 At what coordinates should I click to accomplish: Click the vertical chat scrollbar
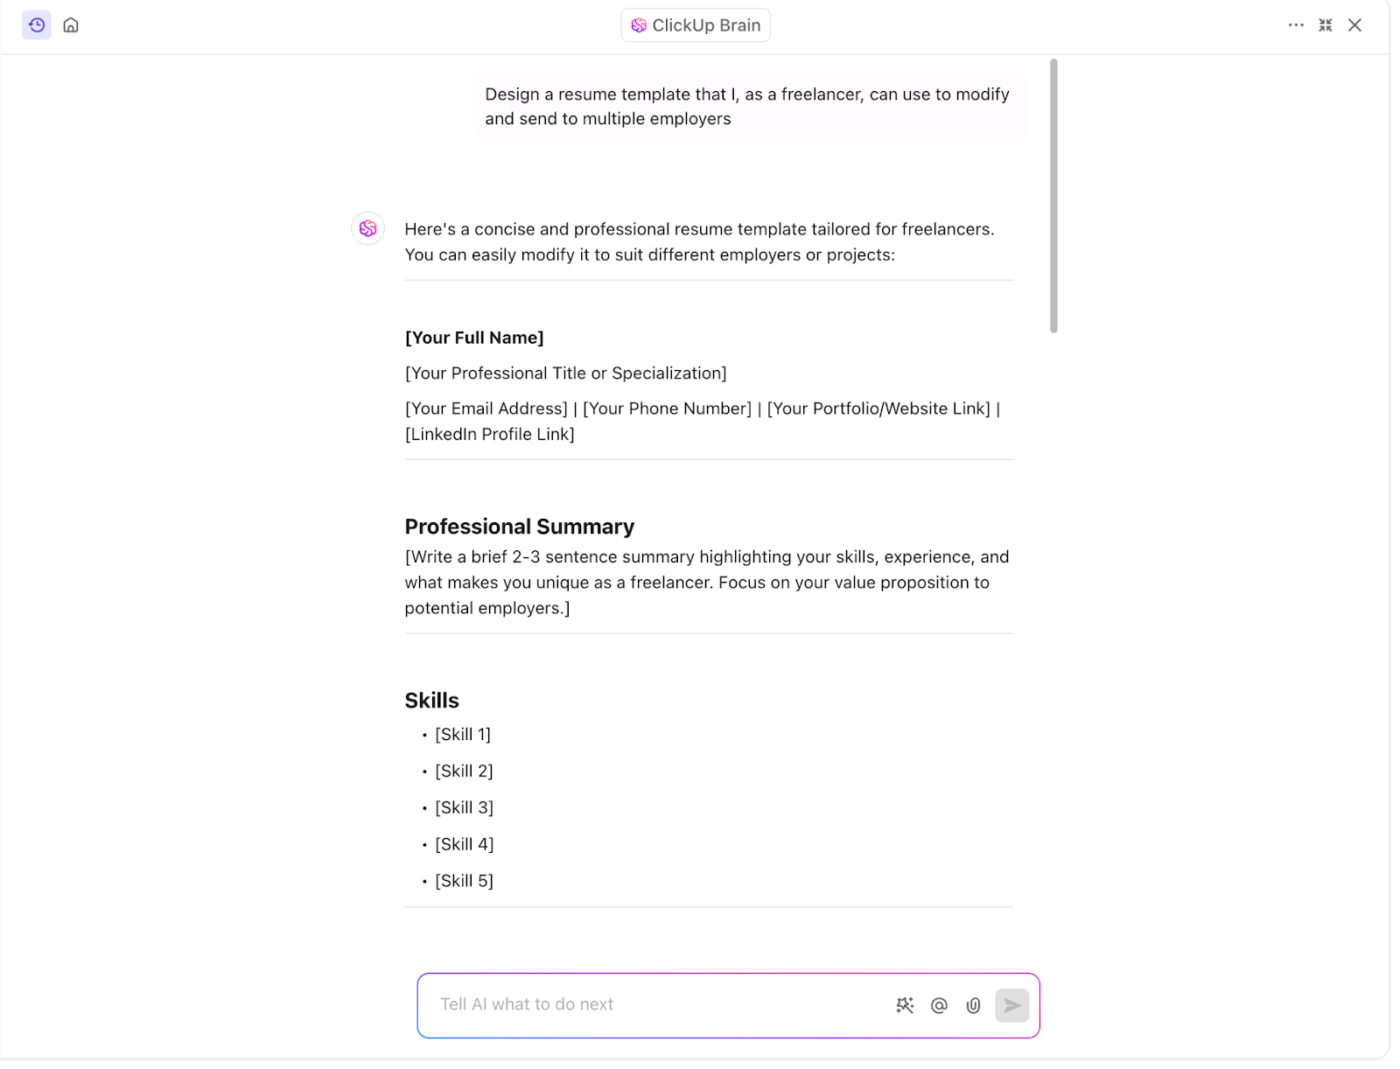[x=1053, y=196]
